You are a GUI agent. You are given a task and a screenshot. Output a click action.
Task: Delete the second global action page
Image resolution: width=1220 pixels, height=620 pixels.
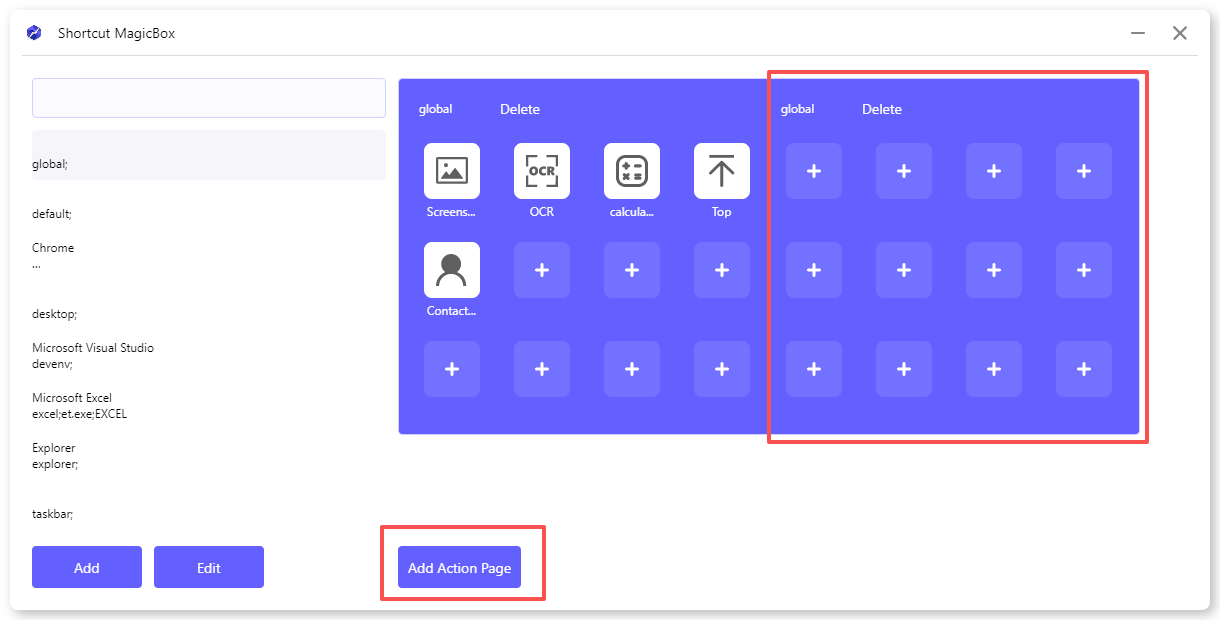point(882,109)
